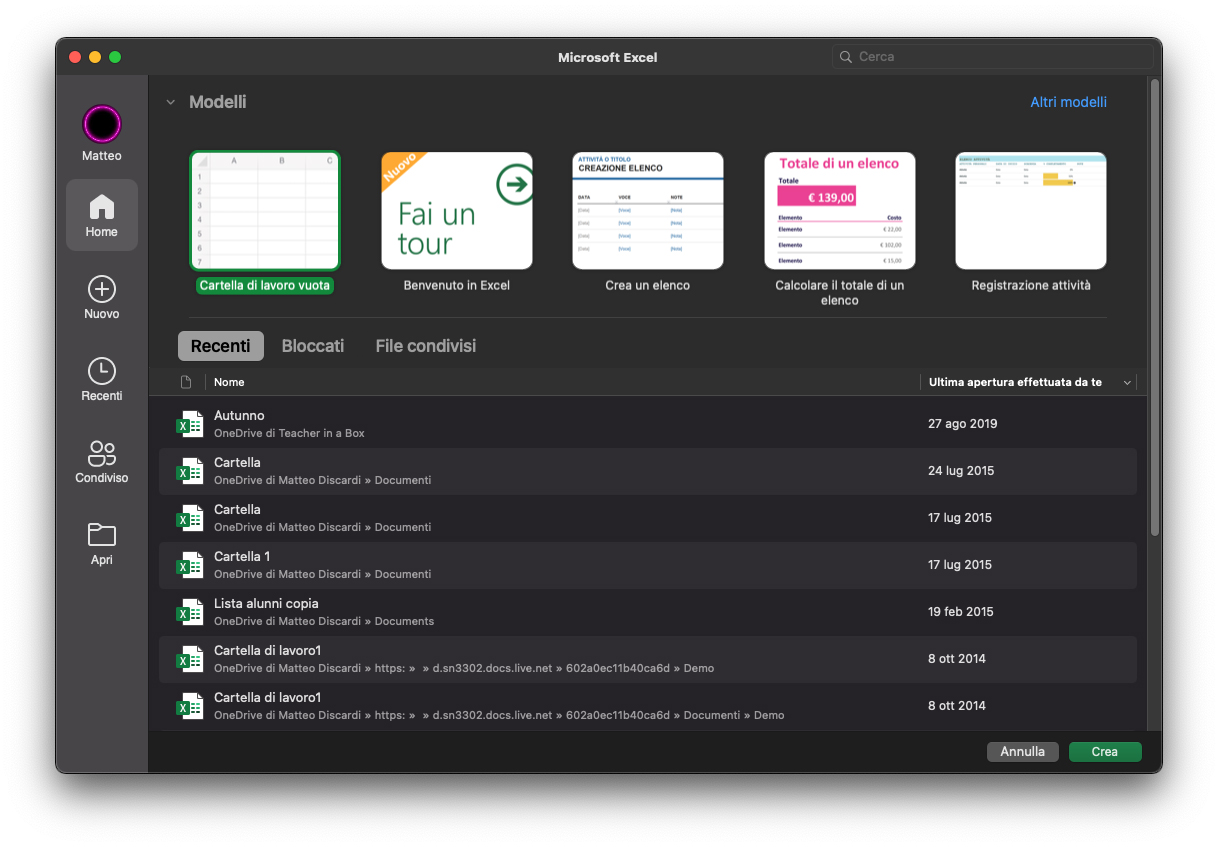
Task: Go to Home in the sidebar
Action: click(x=102, y=215)
